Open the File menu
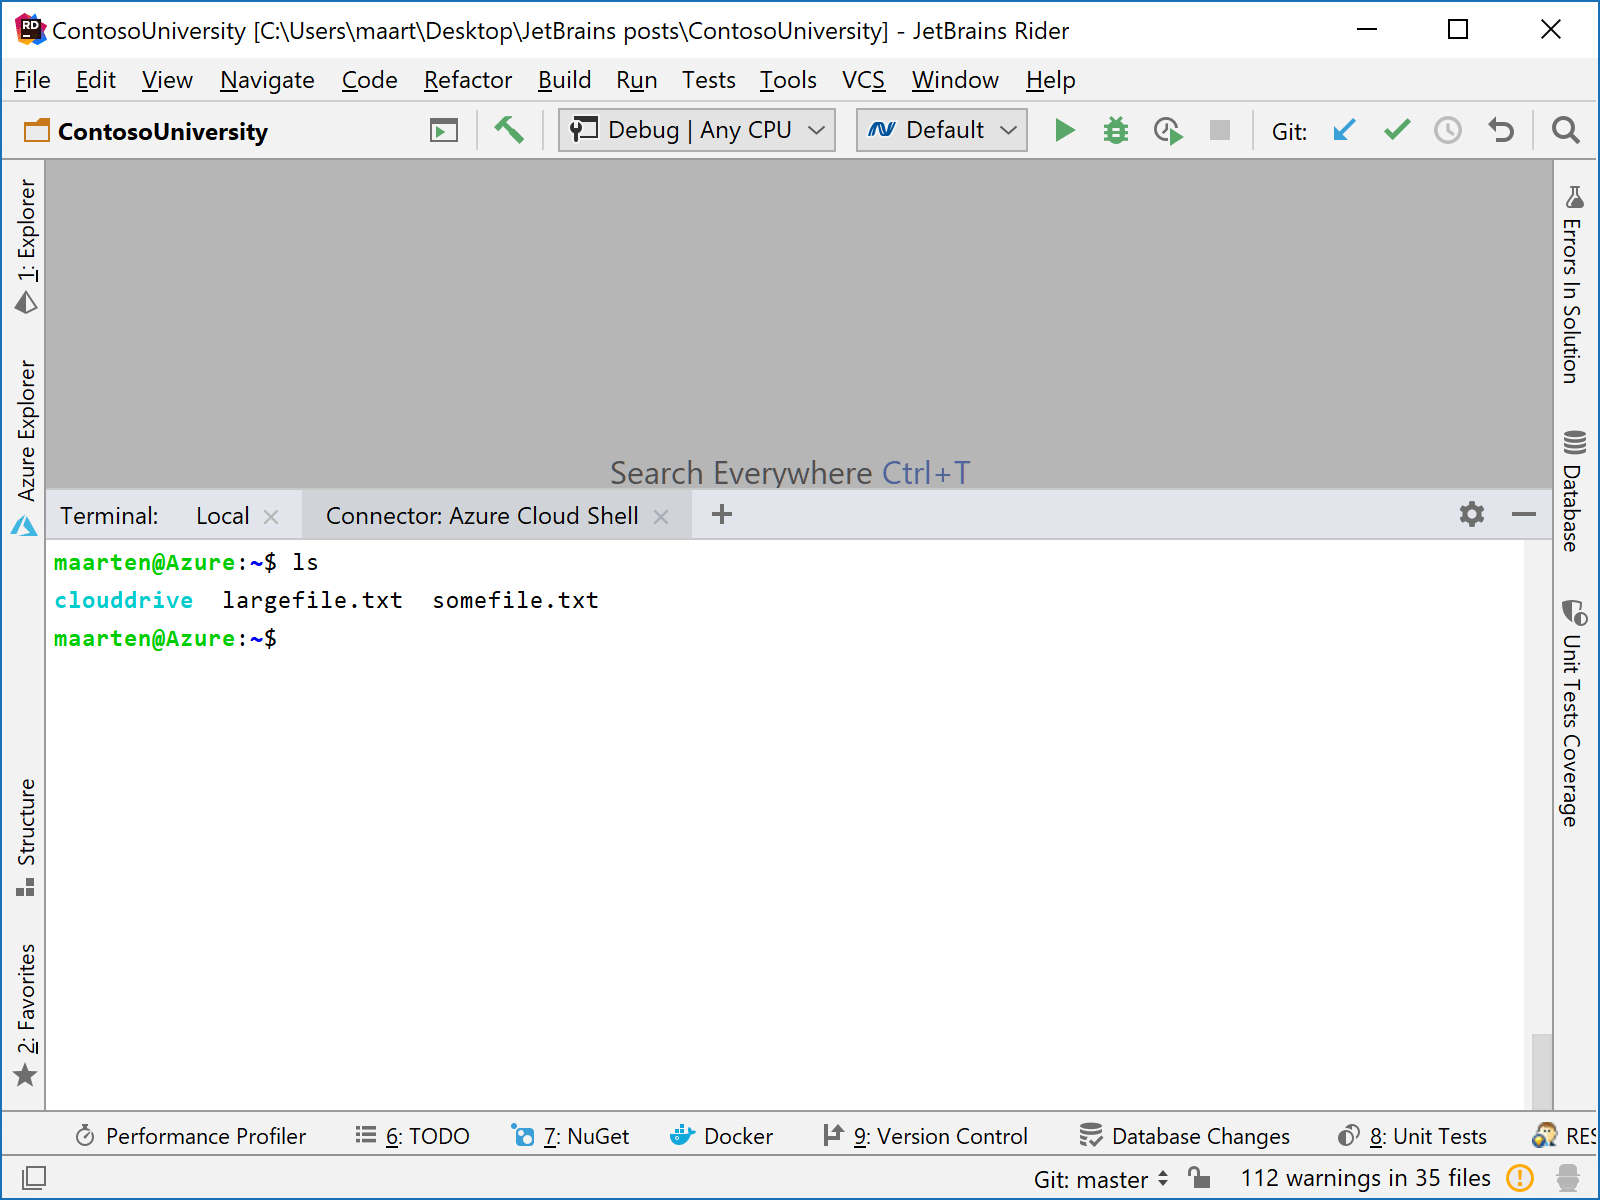This screenshot has height=1200, width=1600. tap(32, 80)
